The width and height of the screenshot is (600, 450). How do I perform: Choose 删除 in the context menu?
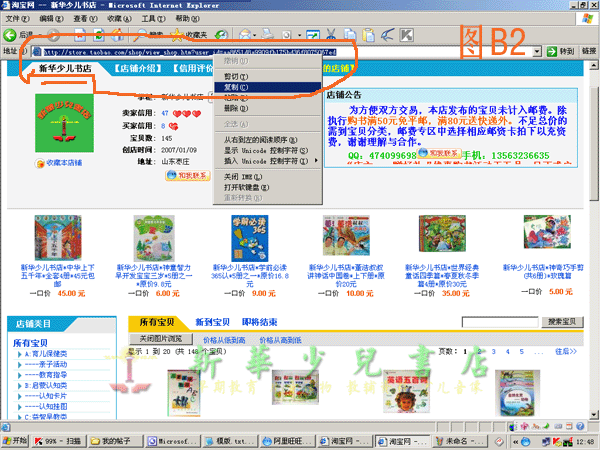(267, 108)
